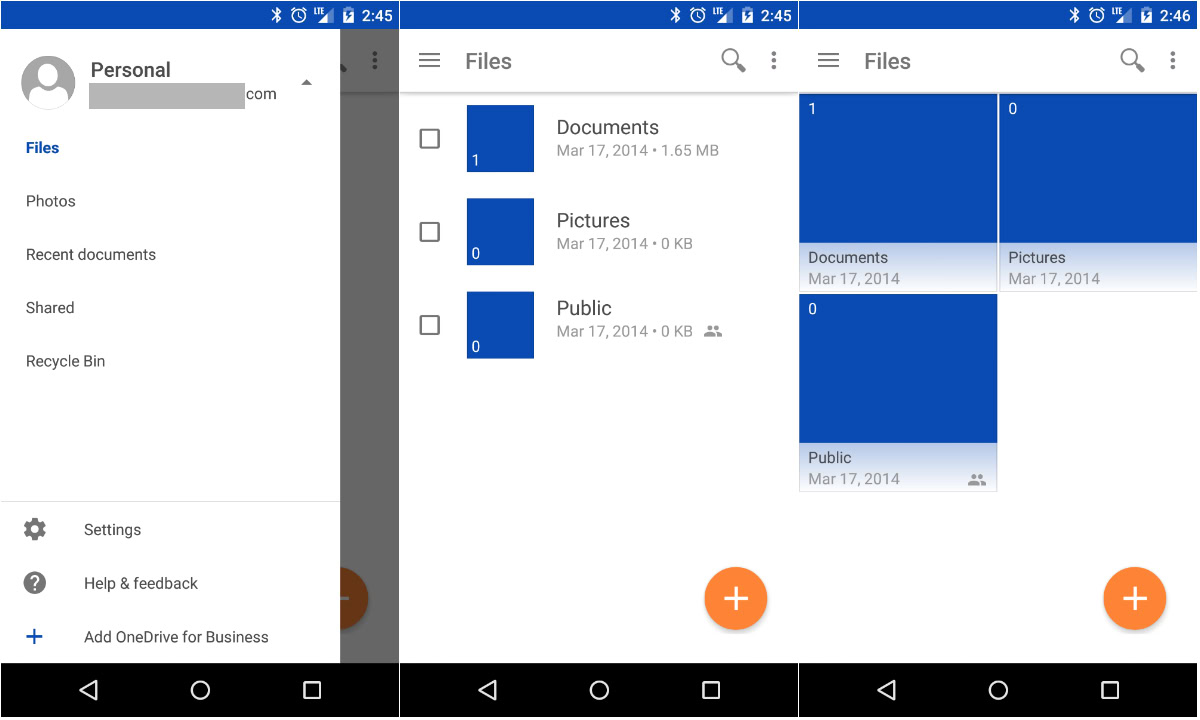Open overflow menu in list view screen
Image resolution: width=1200 pixels, height=720 pixels.
(773, 61)
